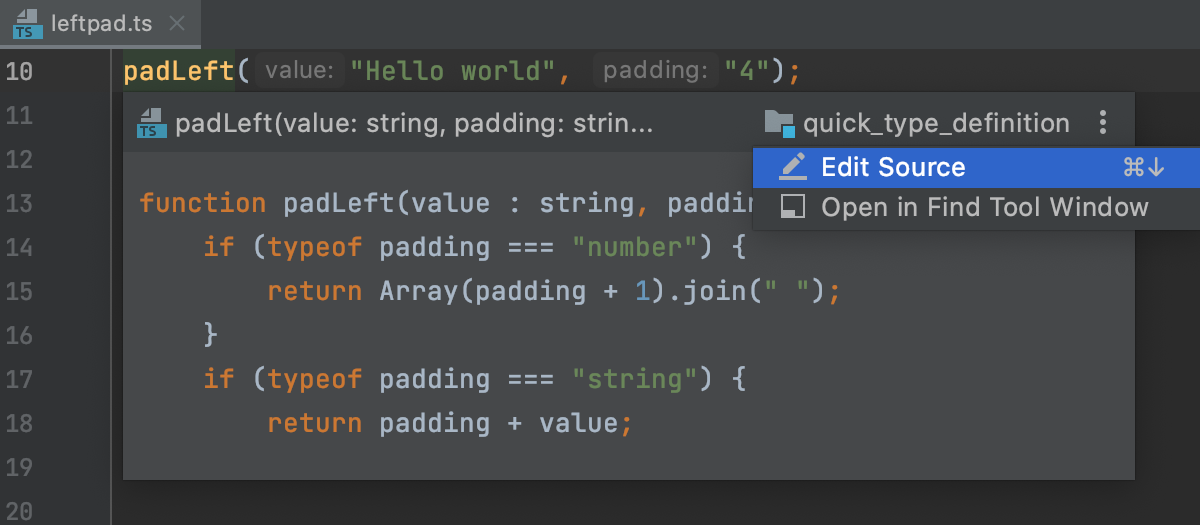Click the Find Tool Window icon in the menu
Image resolution: width=1200 pixels, height=525 pixels.
click(x=793, y=207)
